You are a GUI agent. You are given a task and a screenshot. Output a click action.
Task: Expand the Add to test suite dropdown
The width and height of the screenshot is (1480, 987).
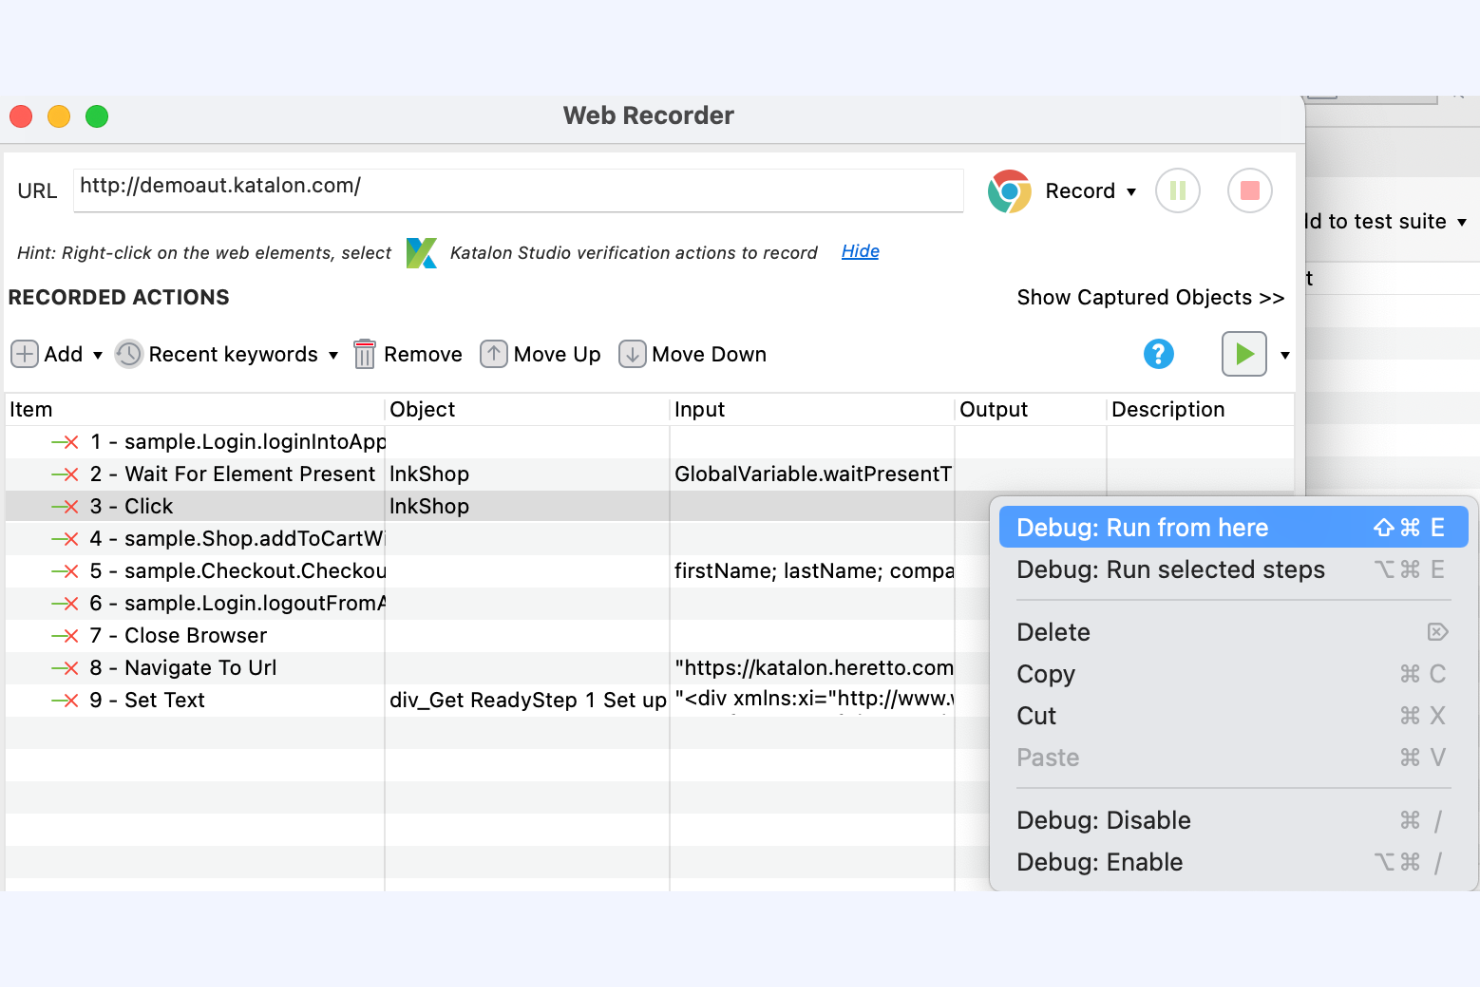coord(1461,222)
